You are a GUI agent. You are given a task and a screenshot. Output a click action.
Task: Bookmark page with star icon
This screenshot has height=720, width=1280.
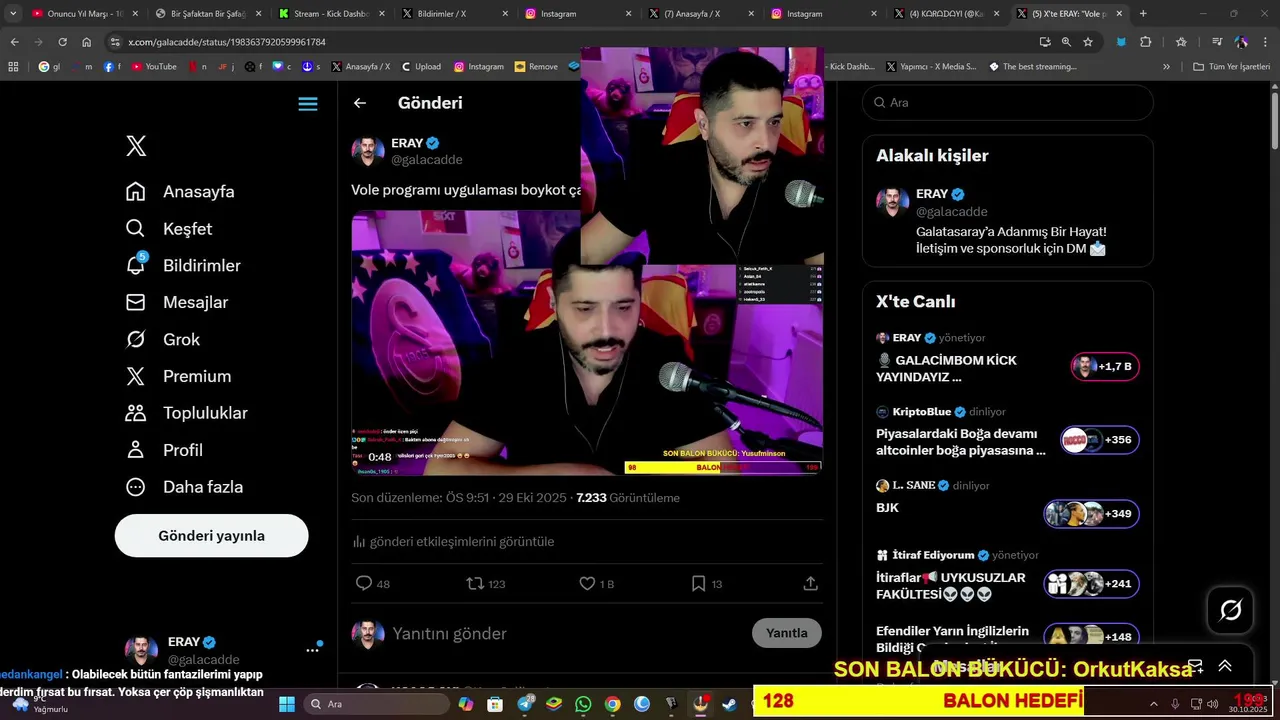(1088, 42)
